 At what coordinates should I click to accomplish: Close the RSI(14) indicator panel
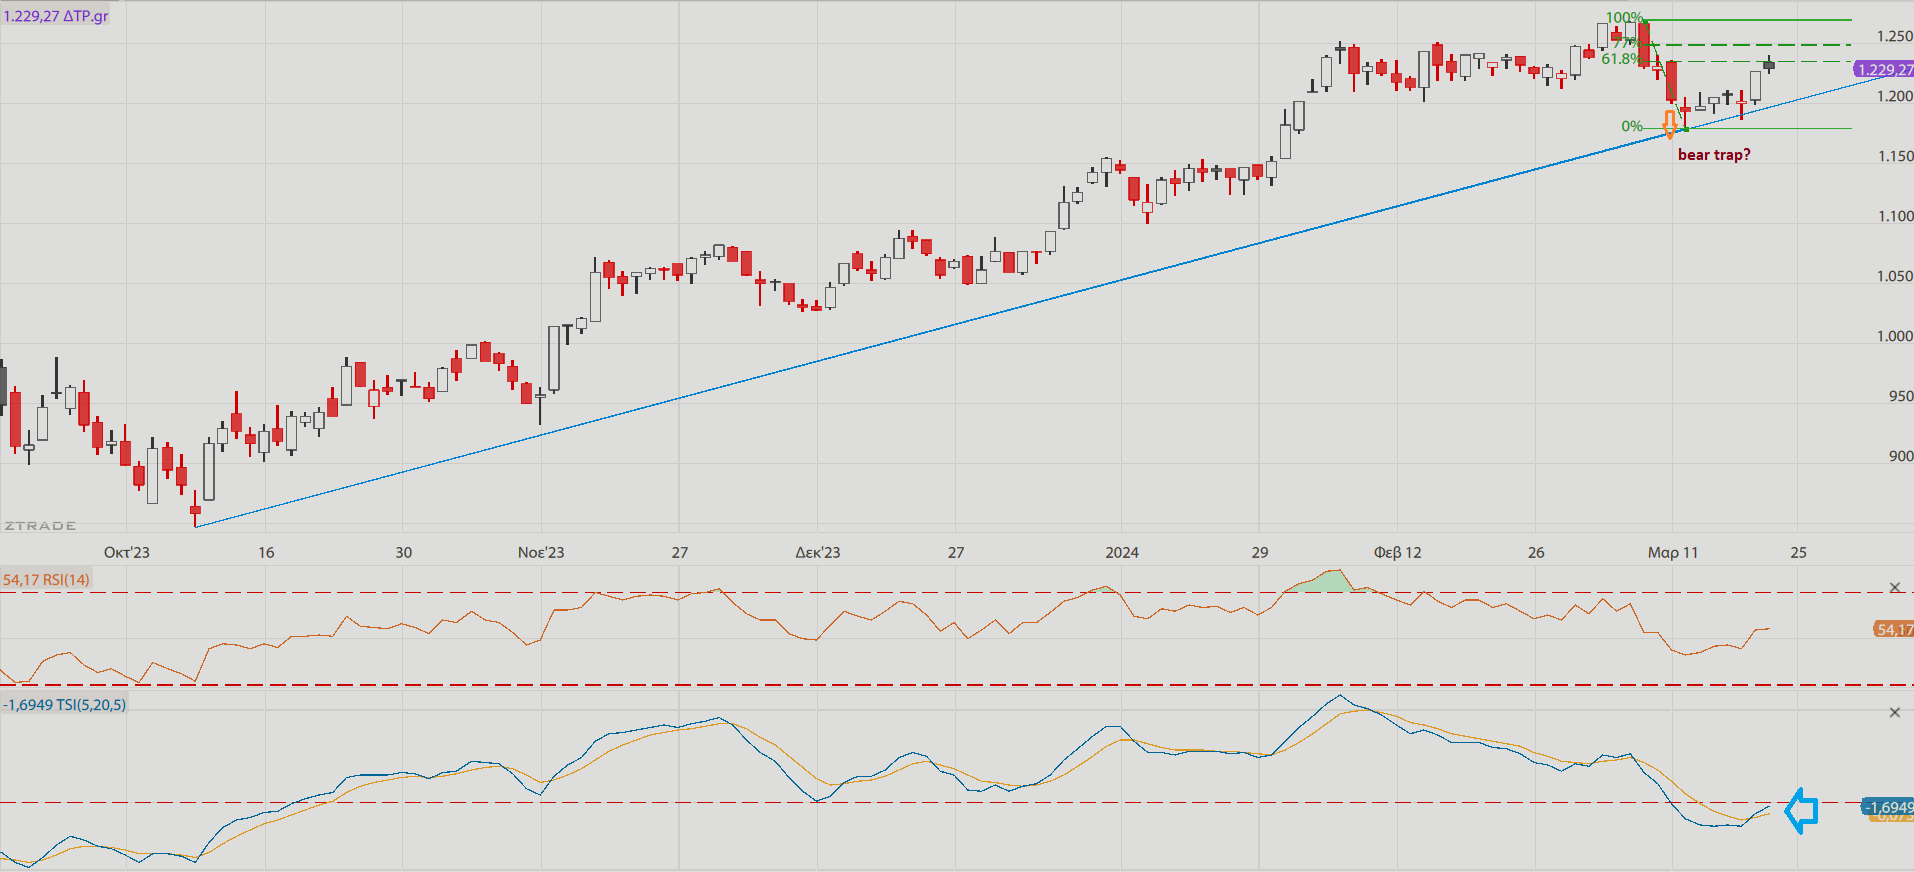pos(1894,588)
